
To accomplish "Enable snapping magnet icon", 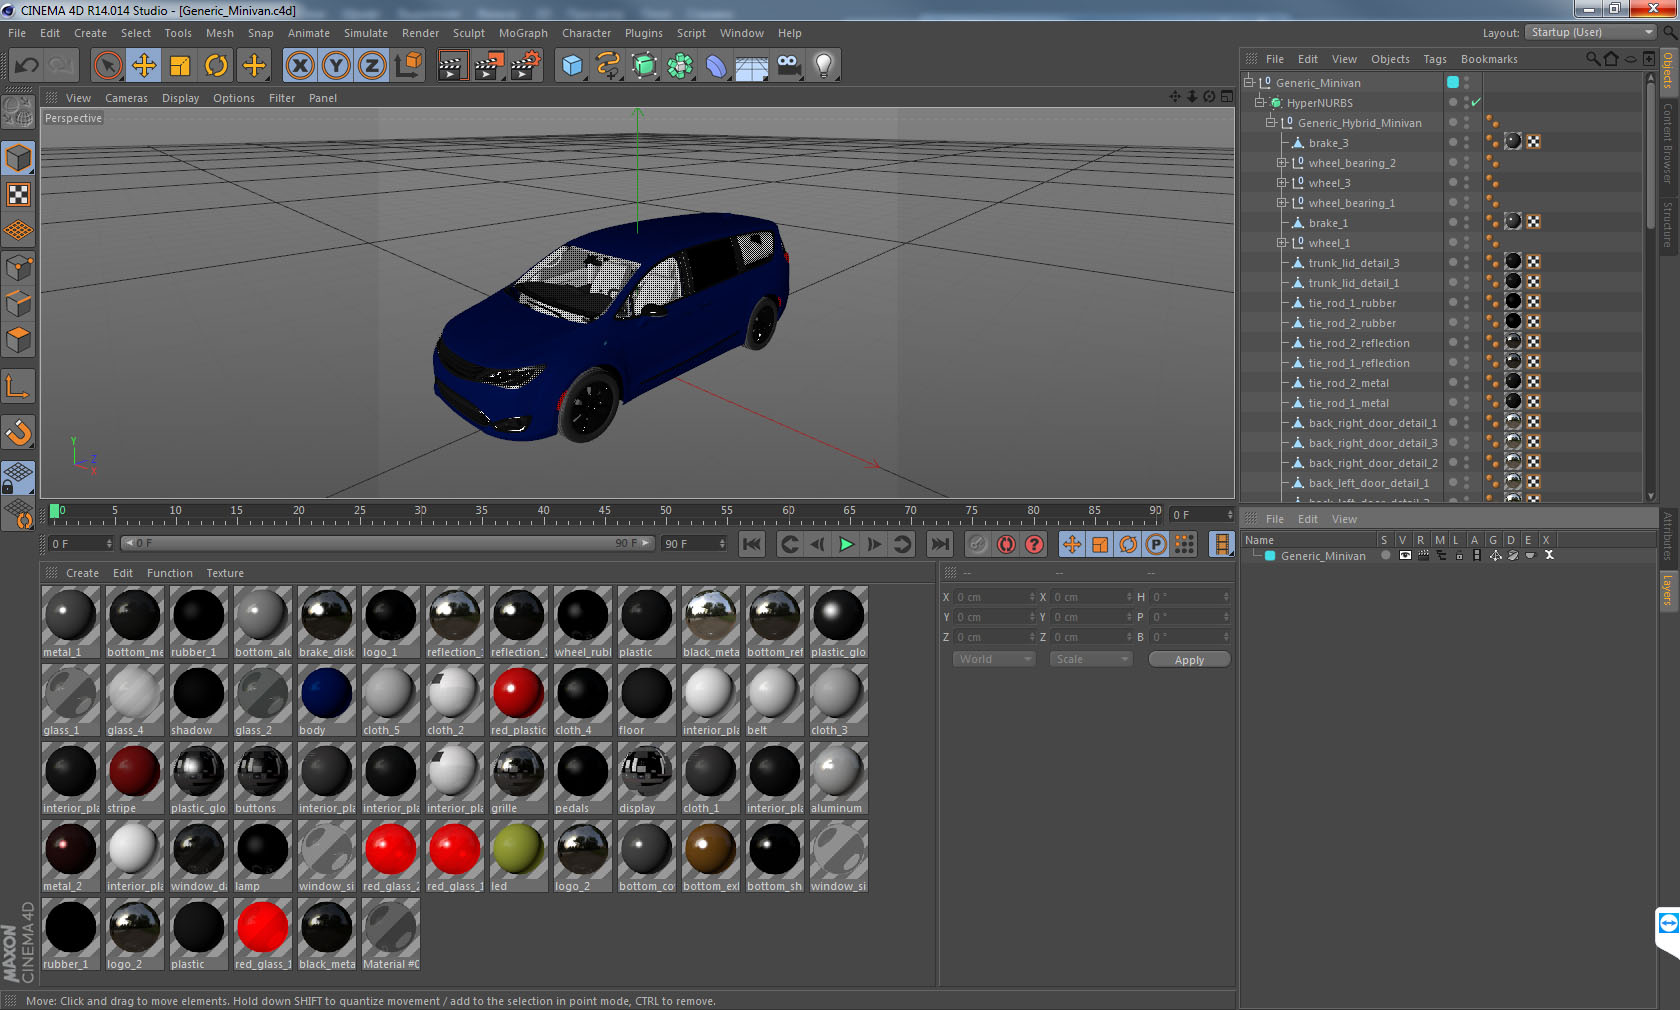I will (18, 433).
